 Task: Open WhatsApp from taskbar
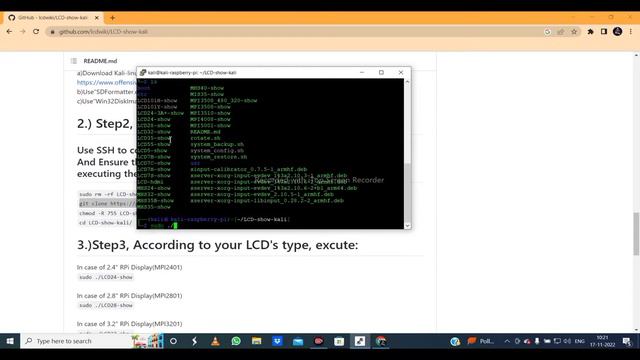pyautogui.click(x=236, y=341)
